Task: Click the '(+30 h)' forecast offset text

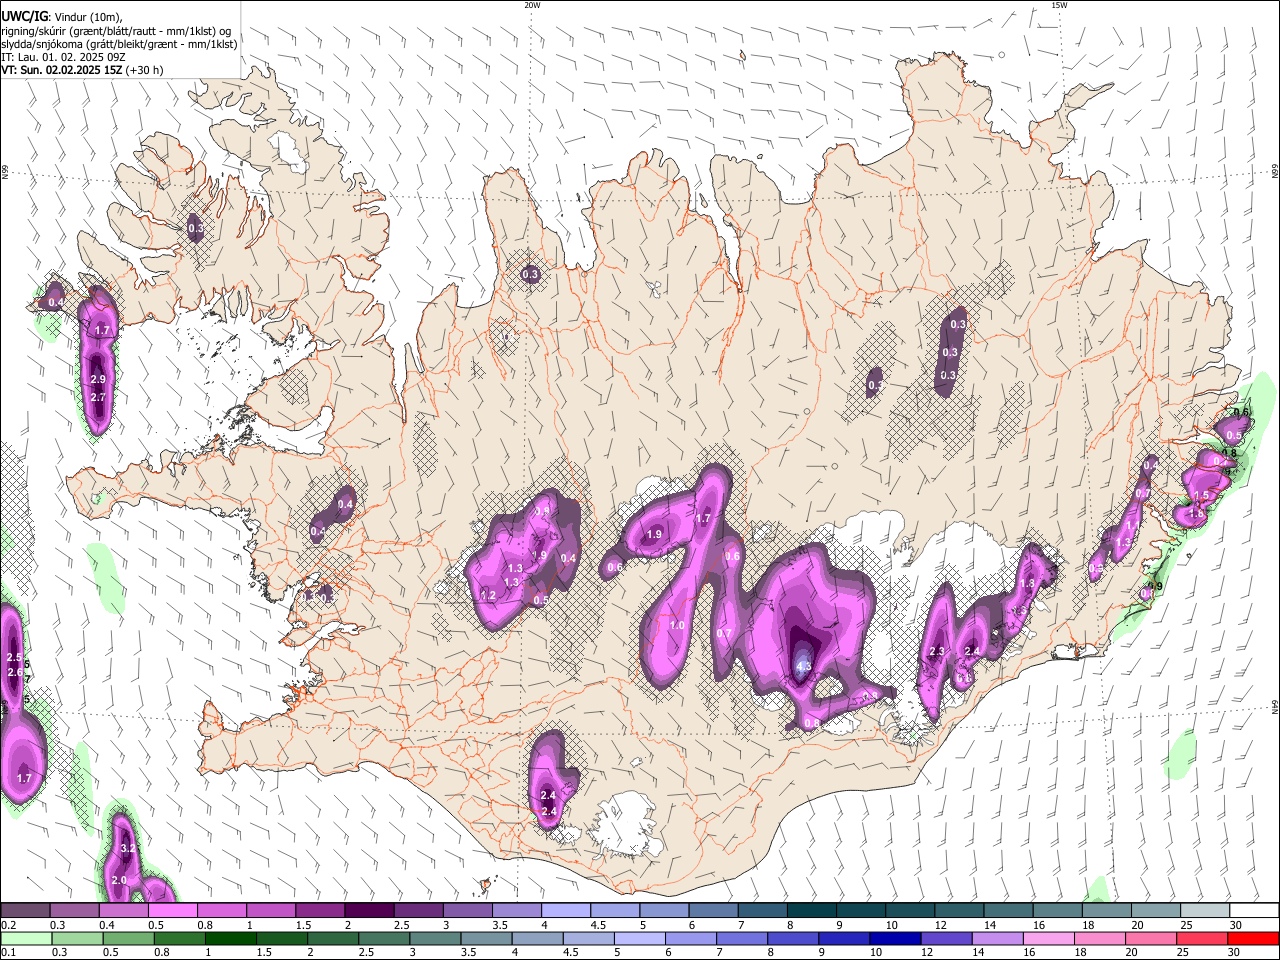Action: point(145,71)
